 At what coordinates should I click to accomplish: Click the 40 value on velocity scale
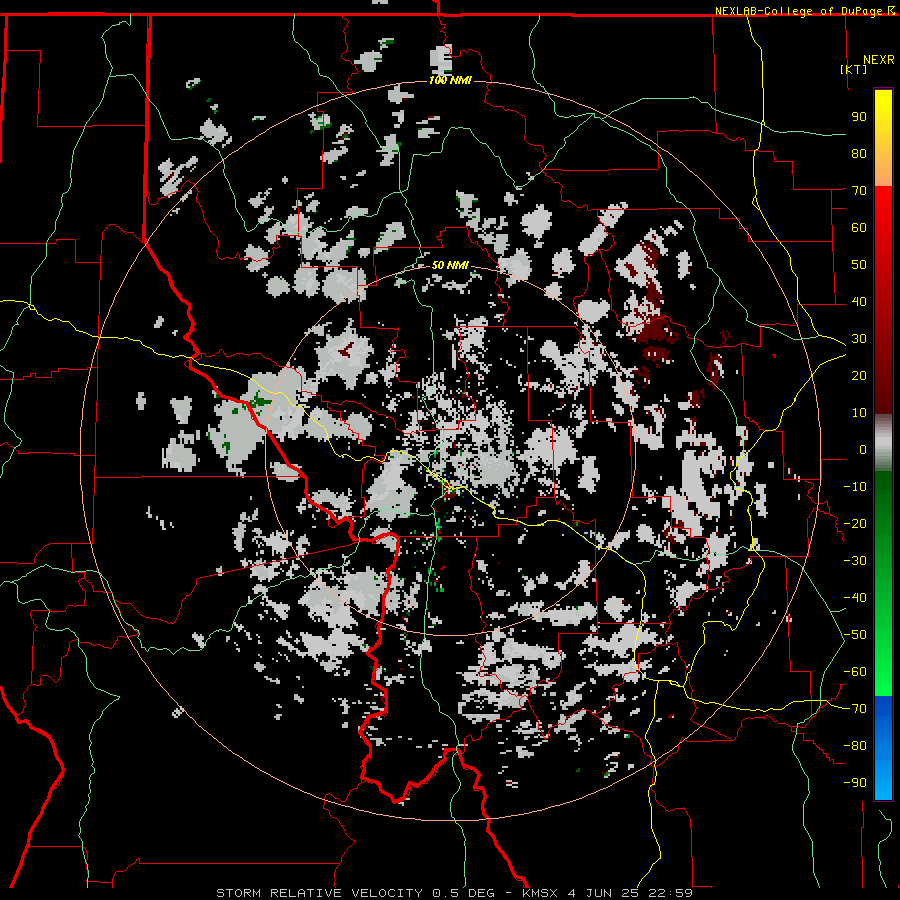click(859, 302)
